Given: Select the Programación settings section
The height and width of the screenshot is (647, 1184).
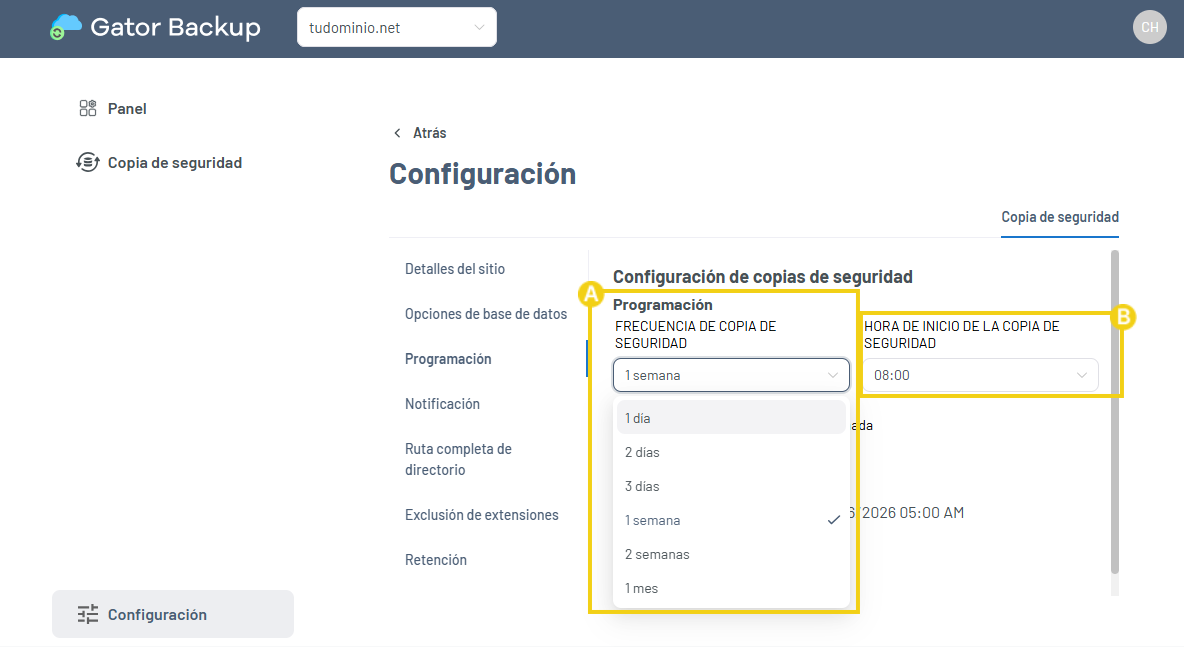Looking at the screenshot, I should tap(448, 359).
